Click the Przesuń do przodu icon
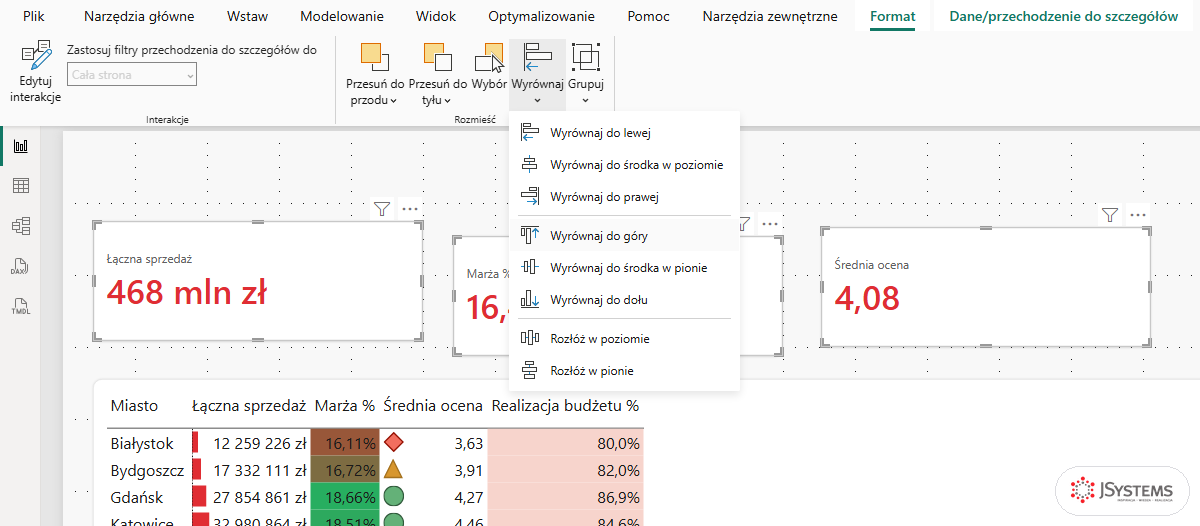1200x526 pixels. pos(375,58)
